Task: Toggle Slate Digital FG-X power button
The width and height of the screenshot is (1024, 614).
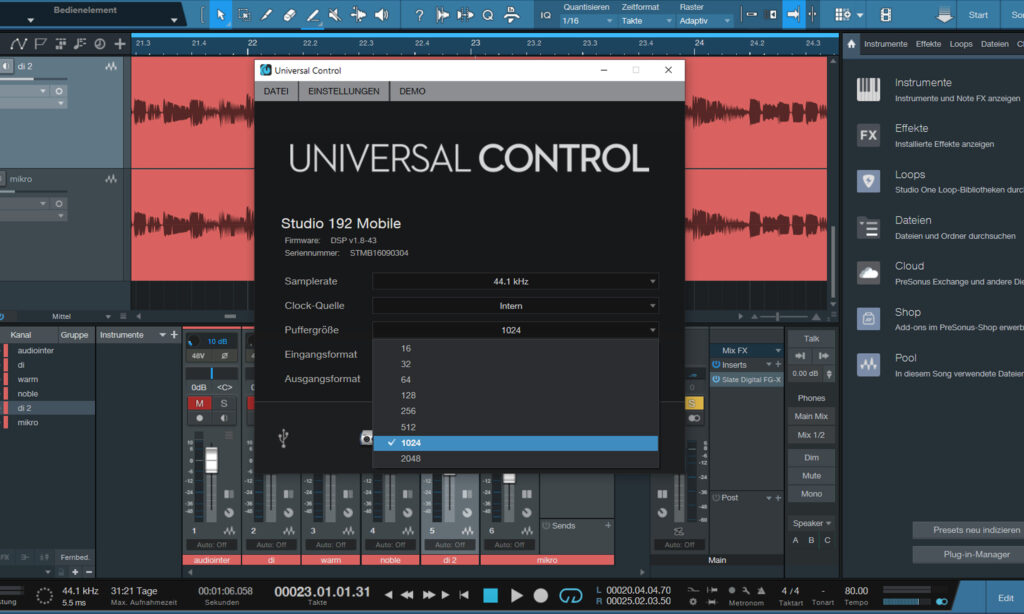Action: (716, 380)
